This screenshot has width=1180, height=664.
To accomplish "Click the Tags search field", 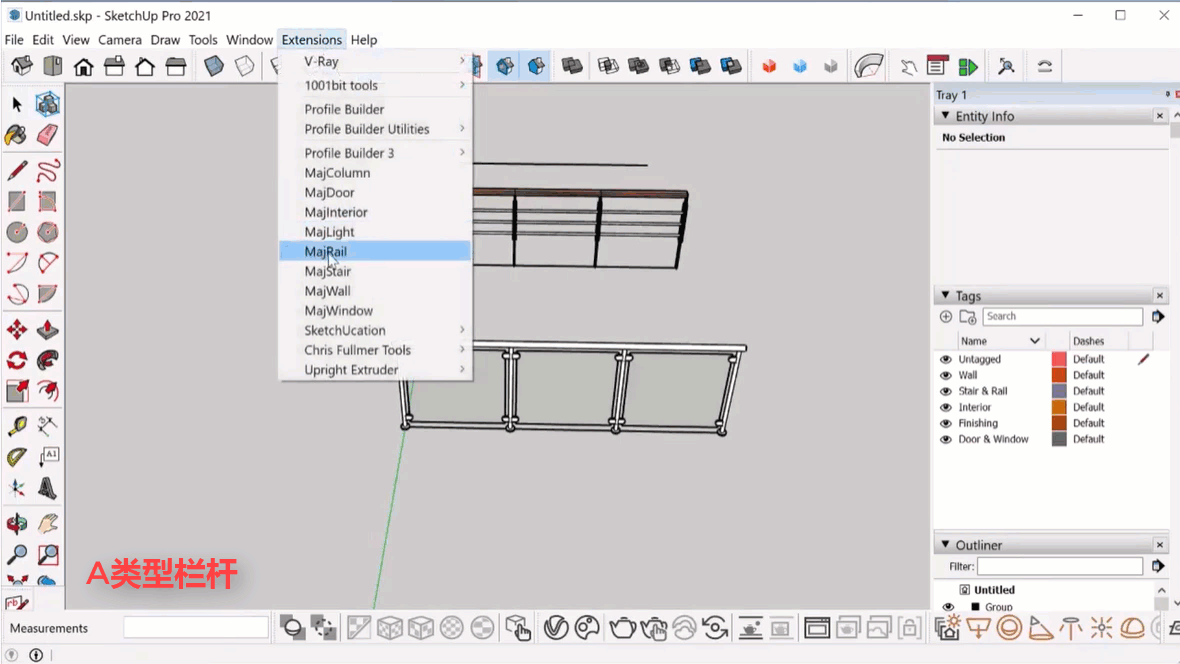I will pos(1062,316).
